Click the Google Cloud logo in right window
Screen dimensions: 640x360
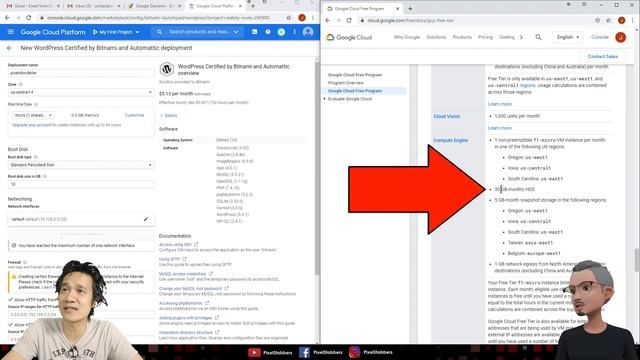pyautogui.click(x=349, y=37)
